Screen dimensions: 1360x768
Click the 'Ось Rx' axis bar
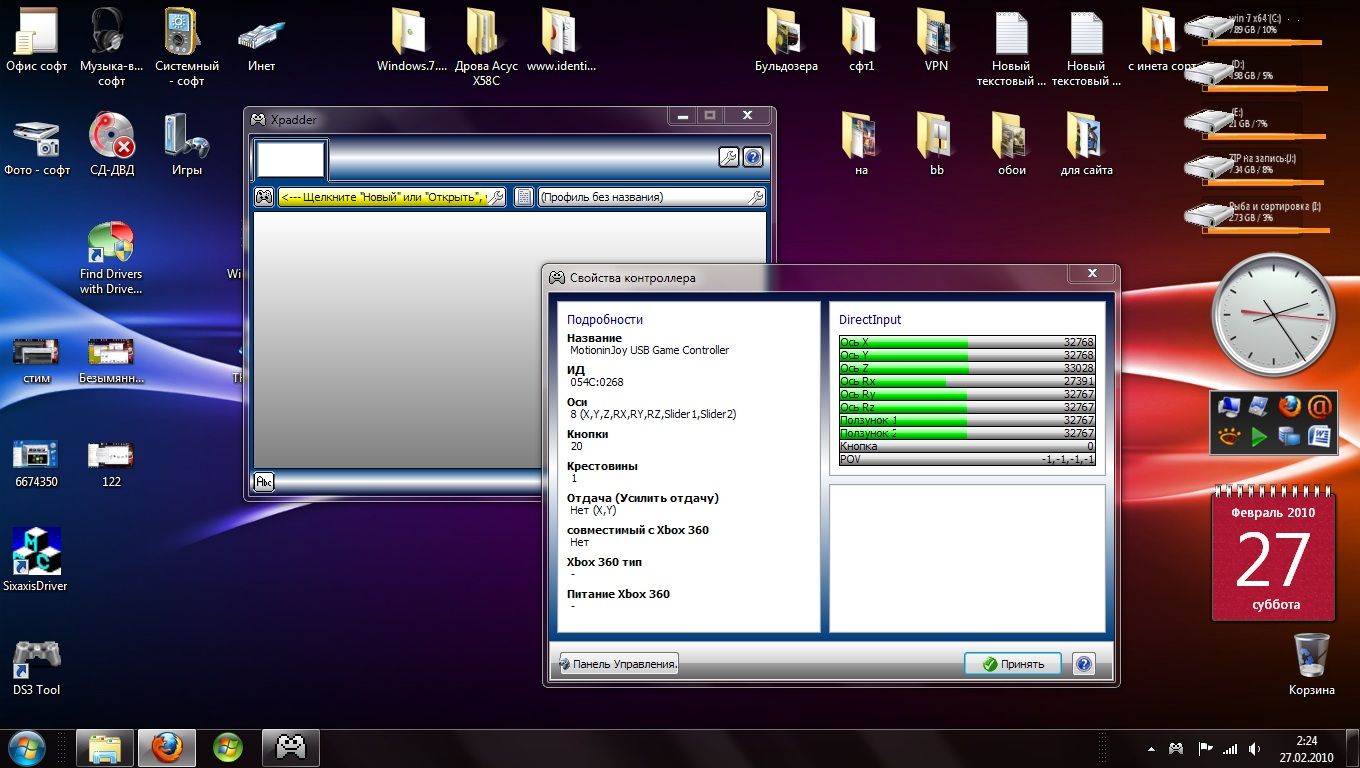tap(967, 381)
